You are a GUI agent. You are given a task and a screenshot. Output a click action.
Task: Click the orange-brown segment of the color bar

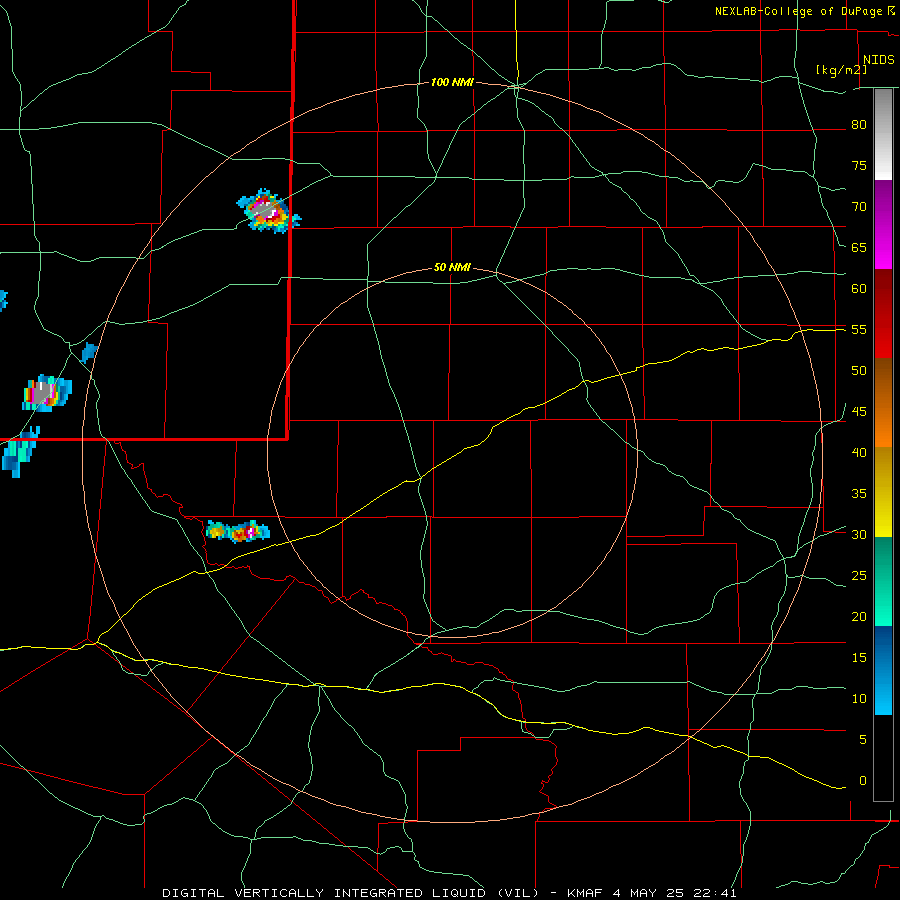pos(883,402)
